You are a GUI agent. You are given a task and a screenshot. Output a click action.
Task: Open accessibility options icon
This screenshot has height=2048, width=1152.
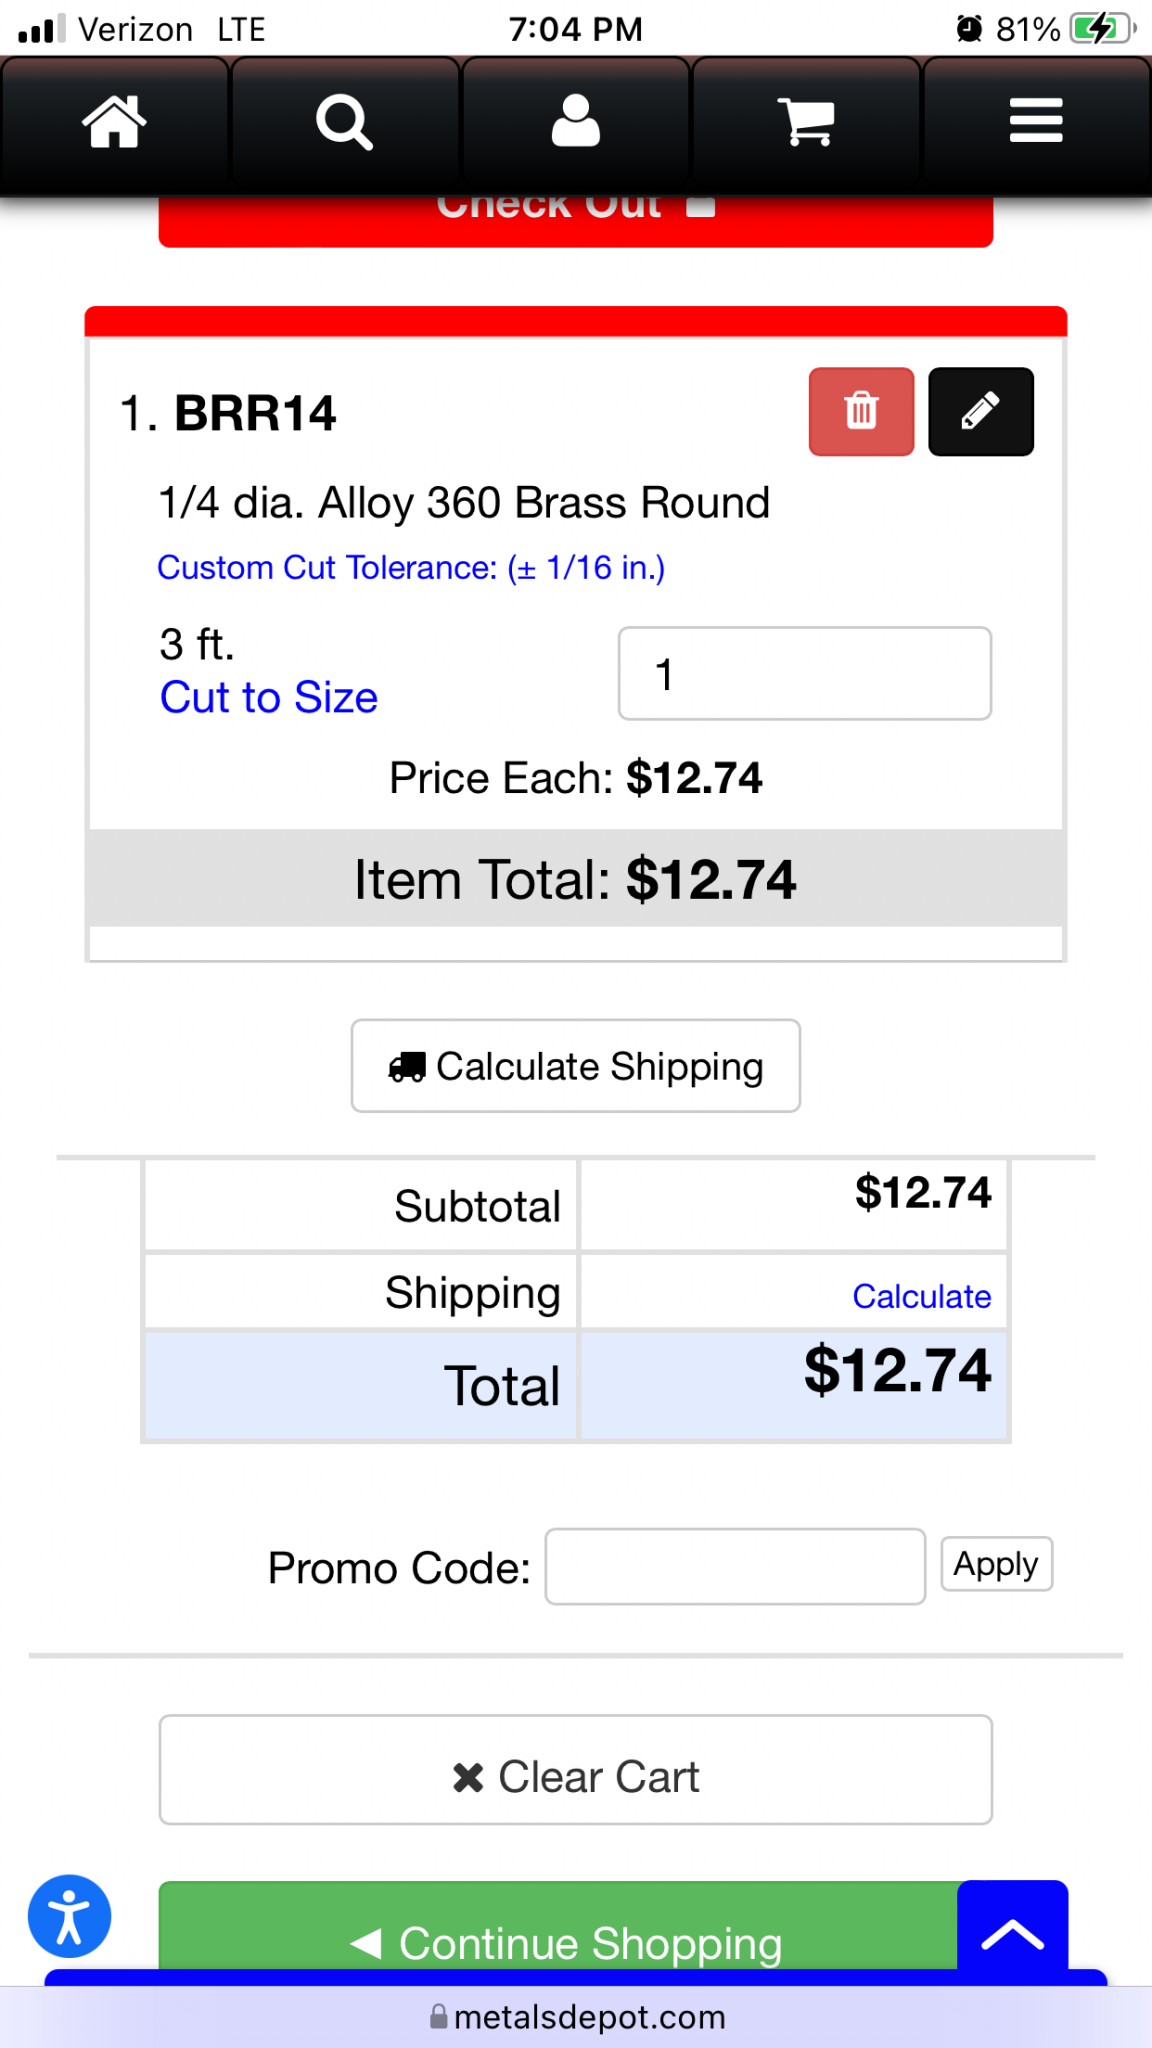[x=69, y=1916]
